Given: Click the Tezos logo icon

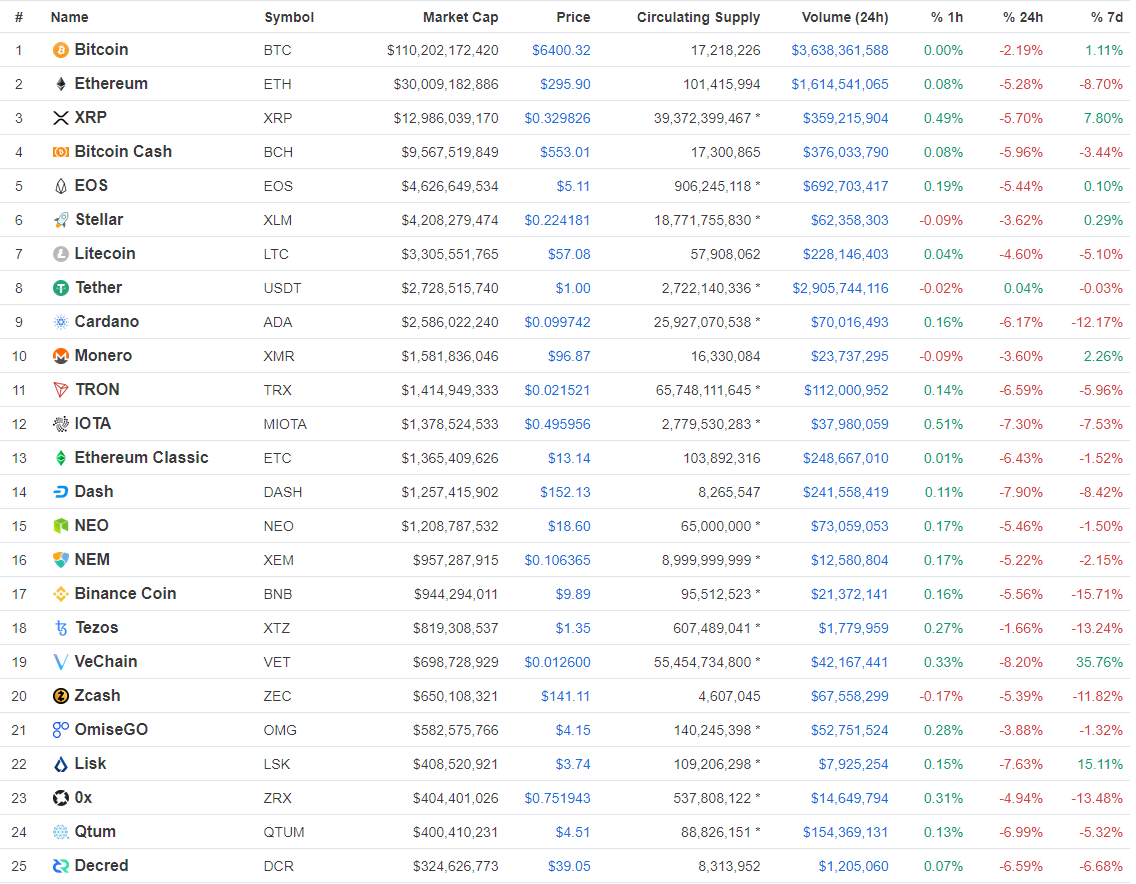Looking at the screenshot, I should coord(61,628).
